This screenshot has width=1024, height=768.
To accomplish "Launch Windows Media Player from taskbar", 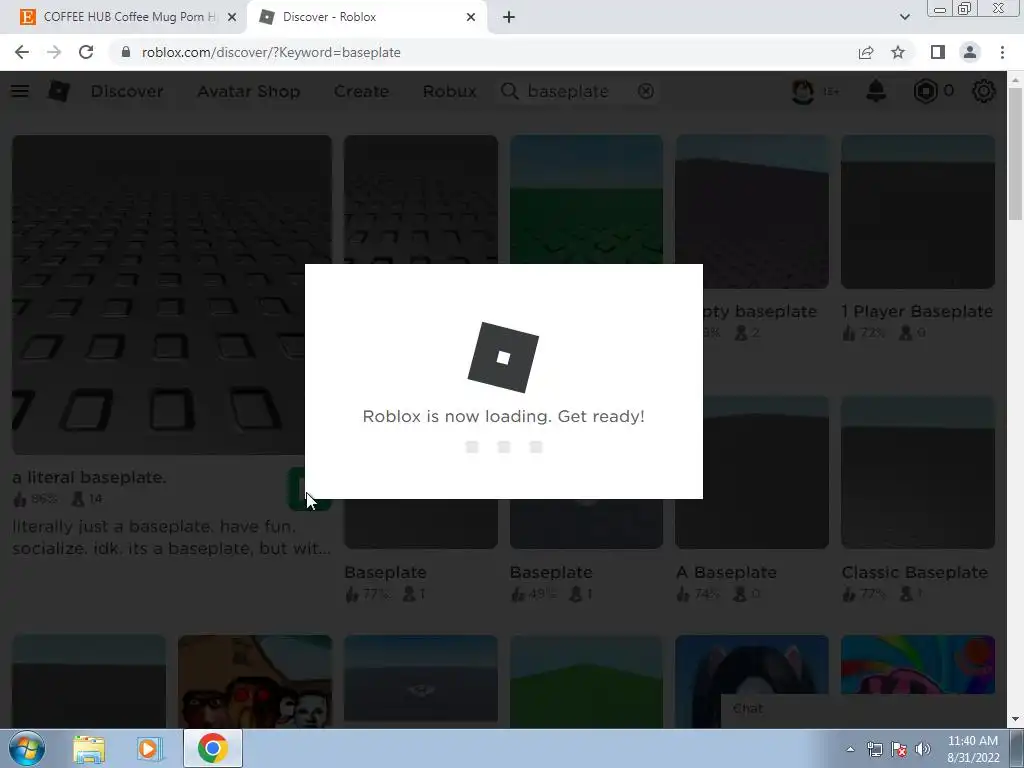I will point(150,748).
